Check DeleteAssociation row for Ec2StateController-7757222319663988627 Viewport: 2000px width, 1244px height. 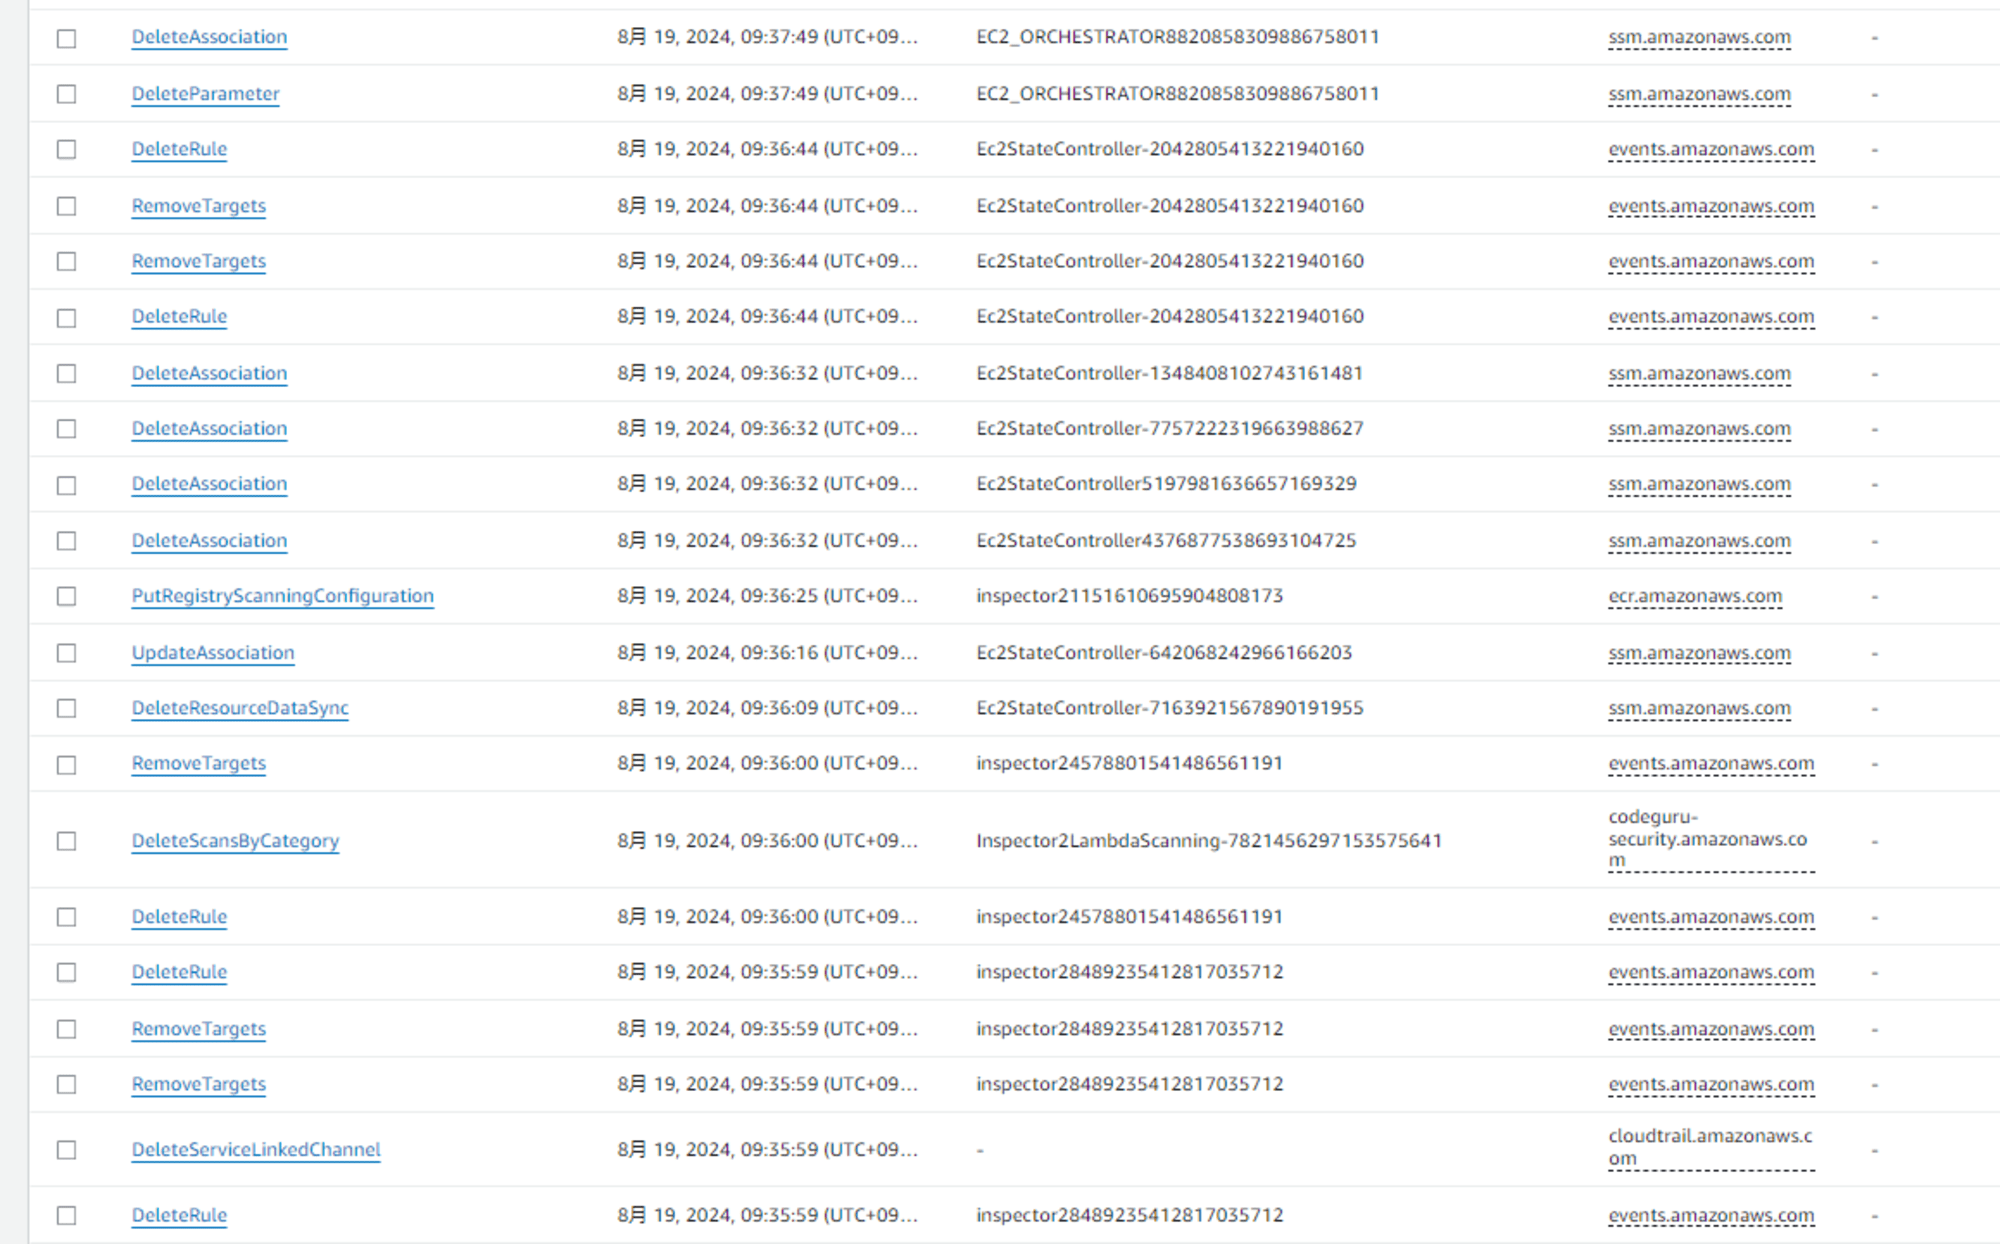point(67,429)
